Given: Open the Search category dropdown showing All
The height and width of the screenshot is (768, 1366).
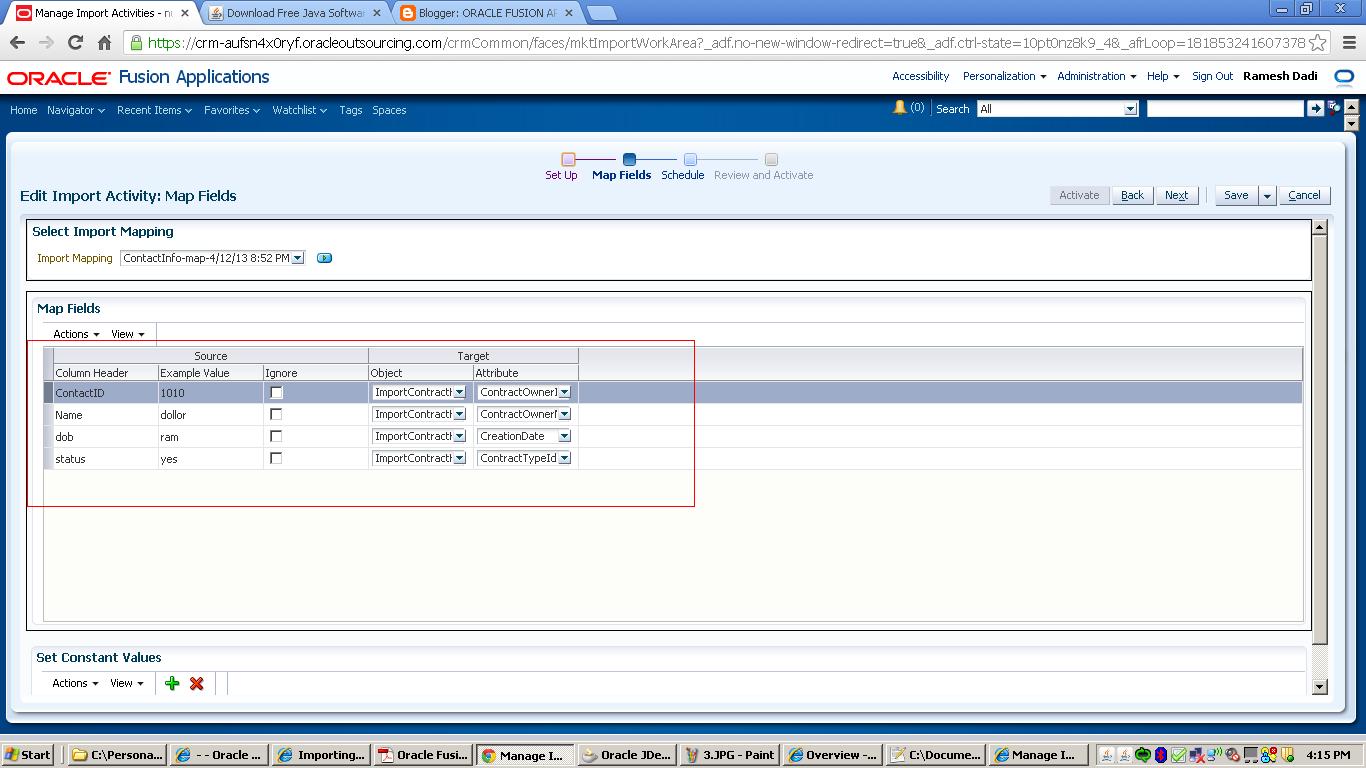Looking at the screenshot, I should point(1057,109).
